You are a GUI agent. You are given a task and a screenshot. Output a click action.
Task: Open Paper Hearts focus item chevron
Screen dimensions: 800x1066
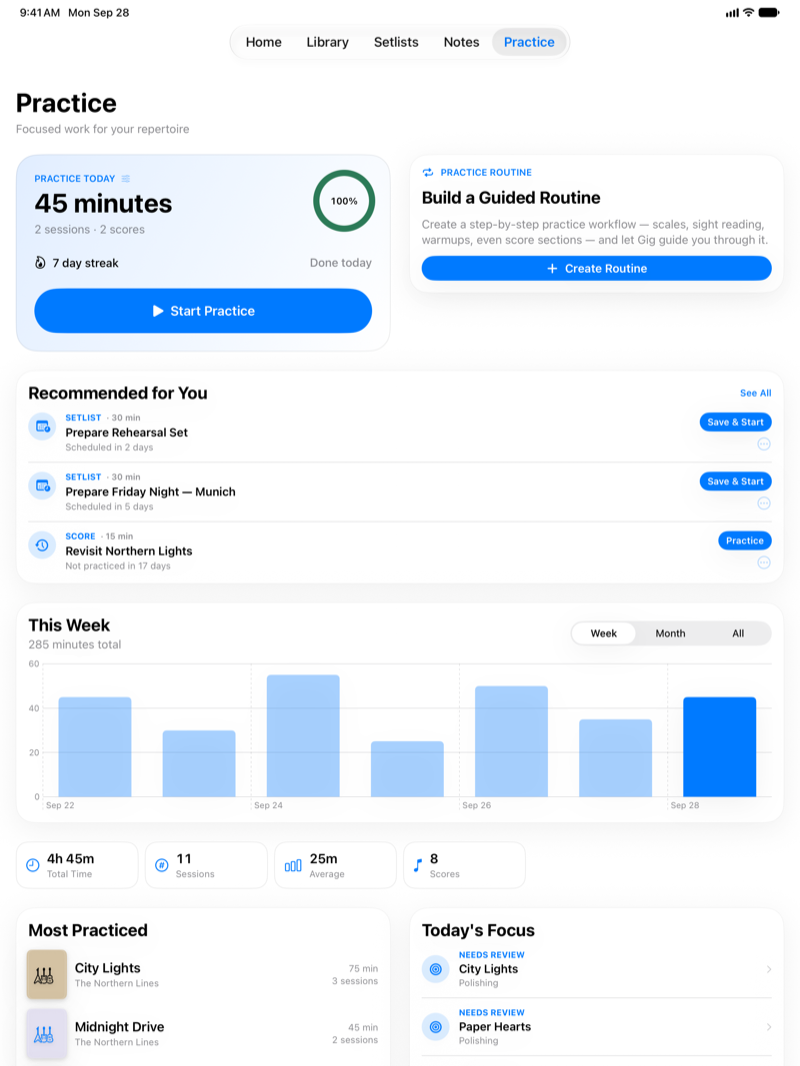click(769, 1027)
